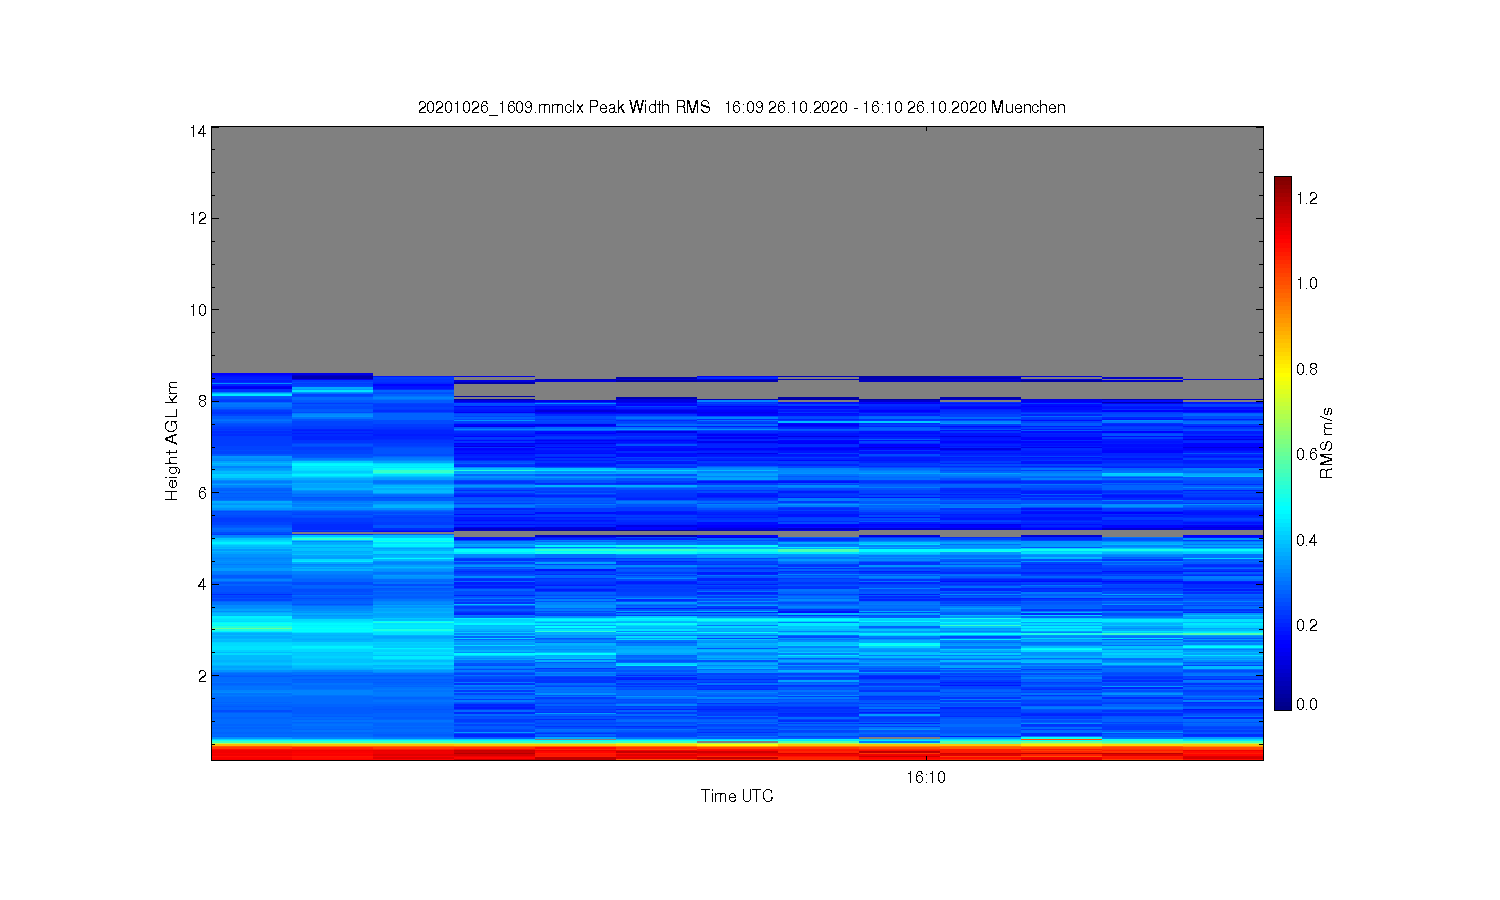Click the plot title text 20201026_1609.mmclx
1500x900 pixels.
pyautogui.click(x=500, y=107)
